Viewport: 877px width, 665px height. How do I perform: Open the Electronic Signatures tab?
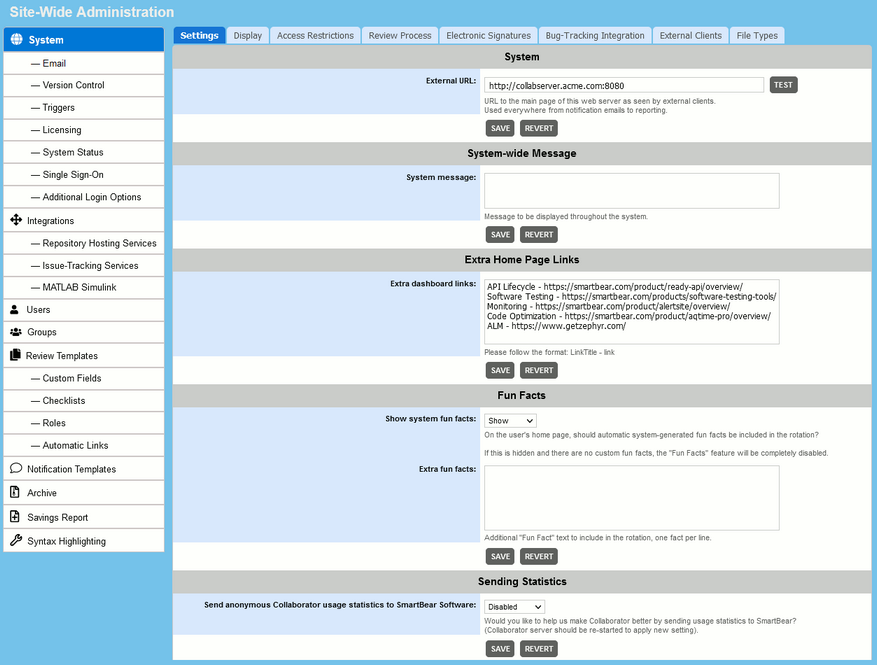[488, 35]
